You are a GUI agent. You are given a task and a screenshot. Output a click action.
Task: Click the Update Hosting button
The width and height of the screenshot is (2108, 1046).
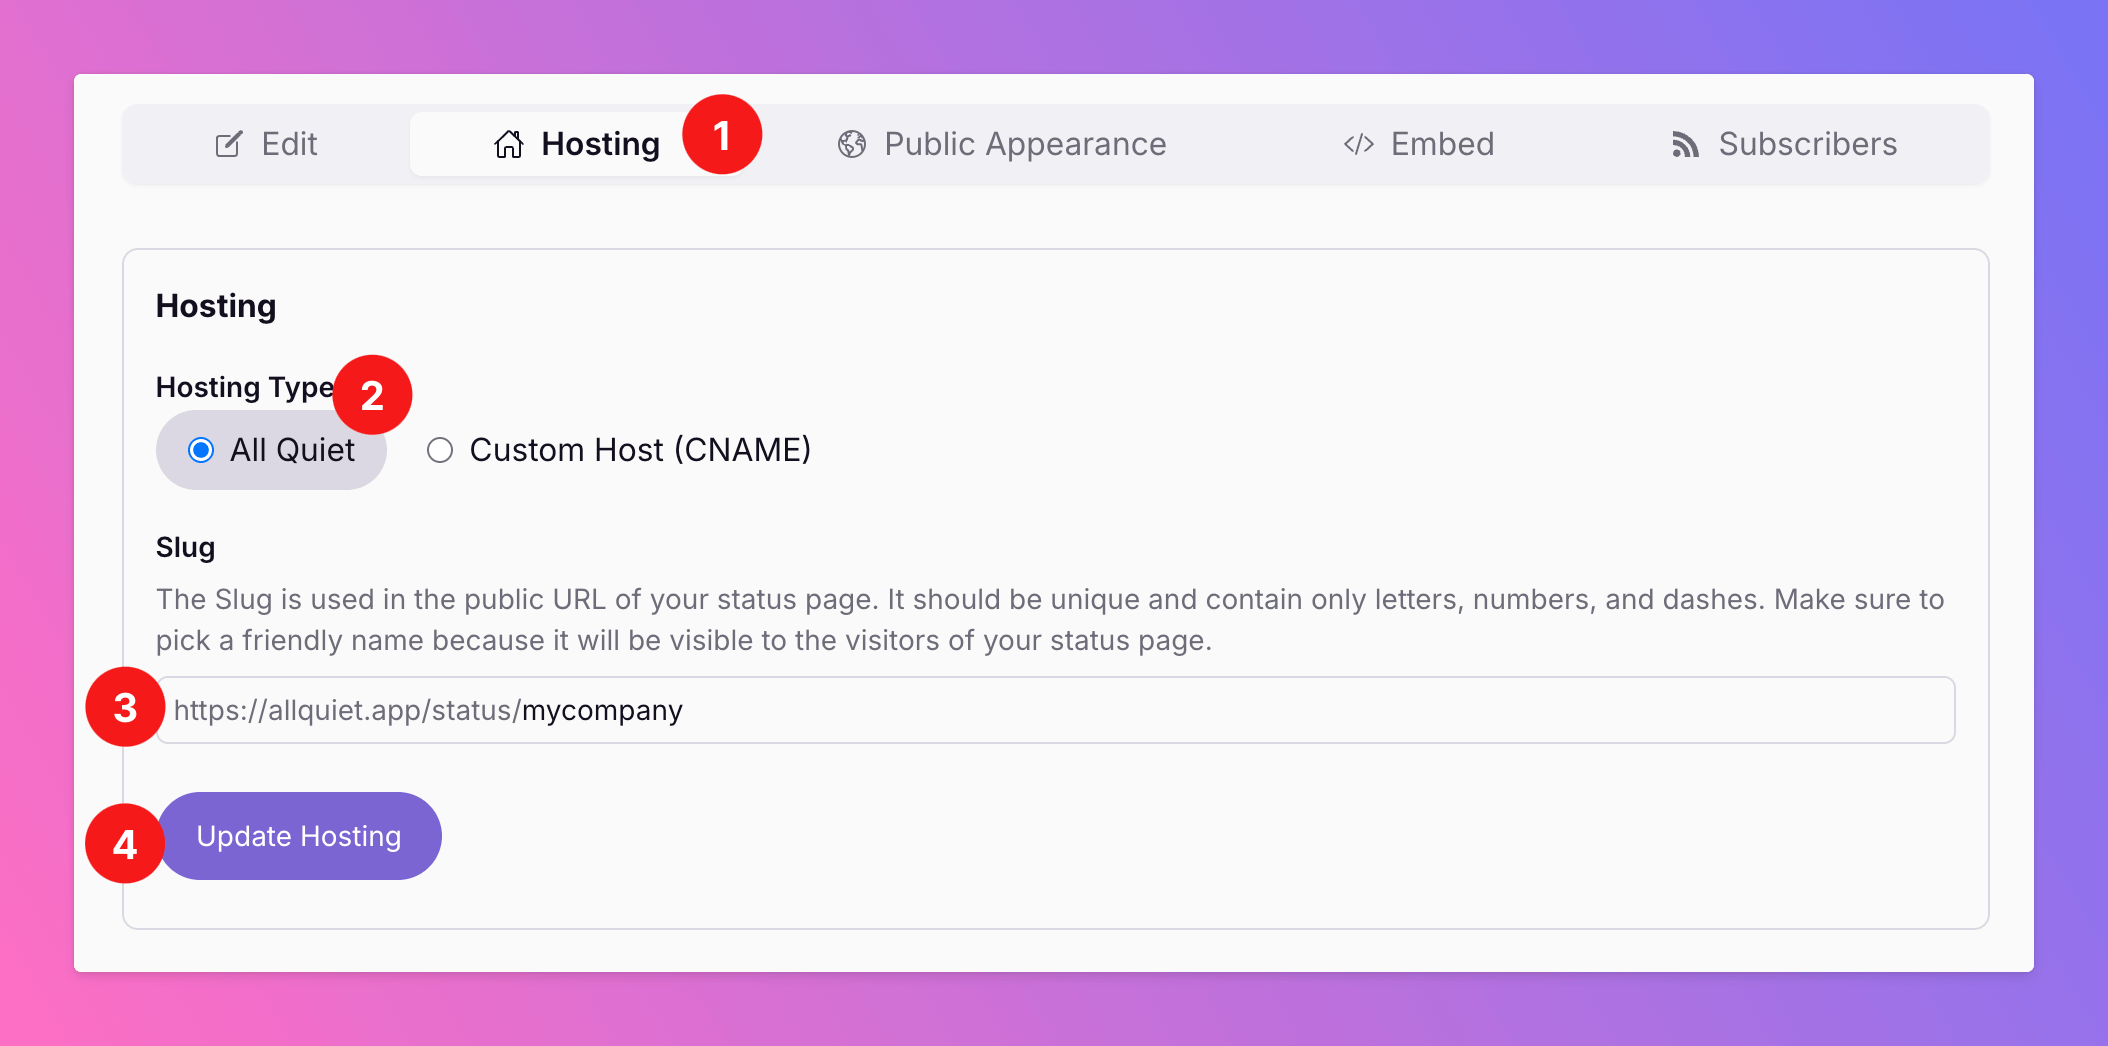click(299, 836)
